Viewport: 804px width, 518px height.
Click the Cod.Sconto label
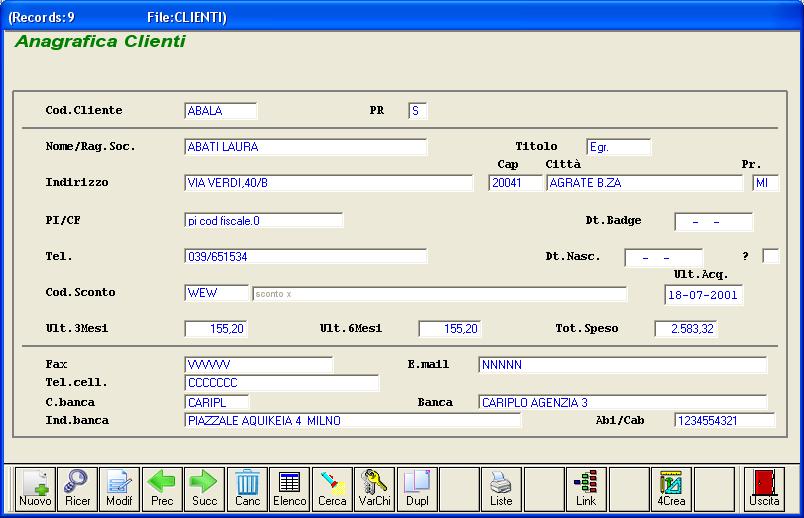81,292
